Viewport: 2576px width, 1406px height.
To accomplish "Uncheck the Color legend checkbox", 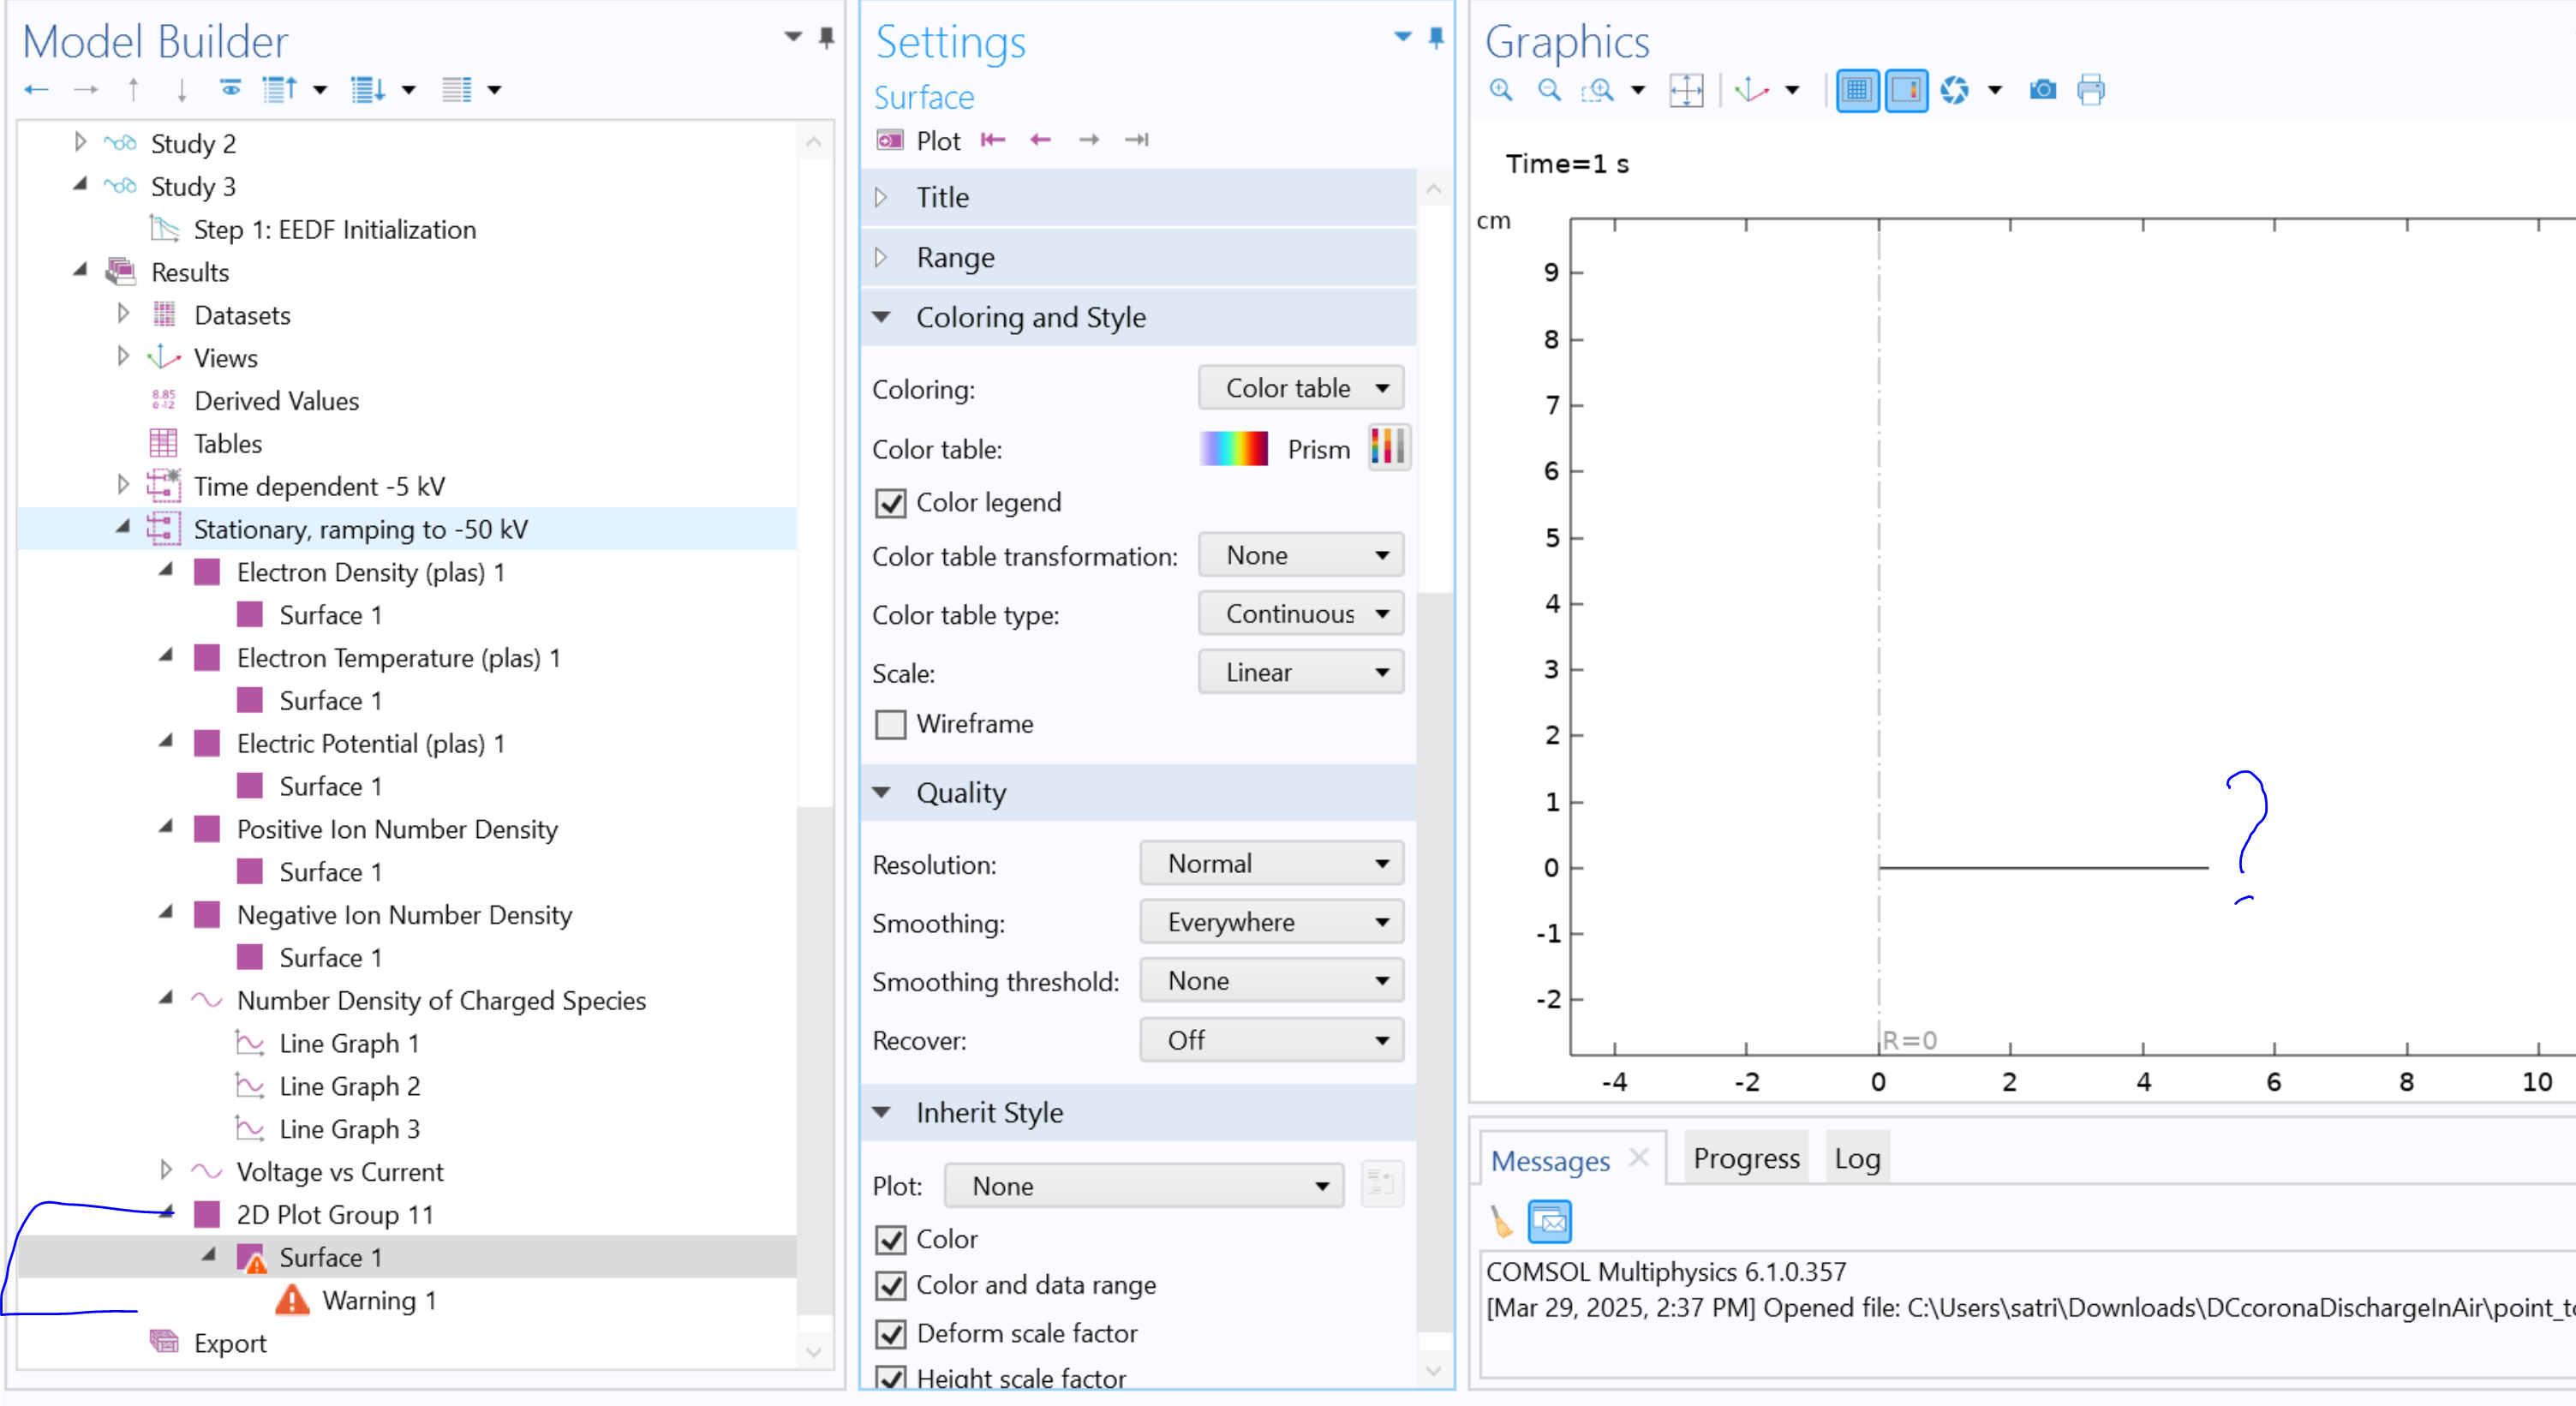I will [x=890, y=503].
